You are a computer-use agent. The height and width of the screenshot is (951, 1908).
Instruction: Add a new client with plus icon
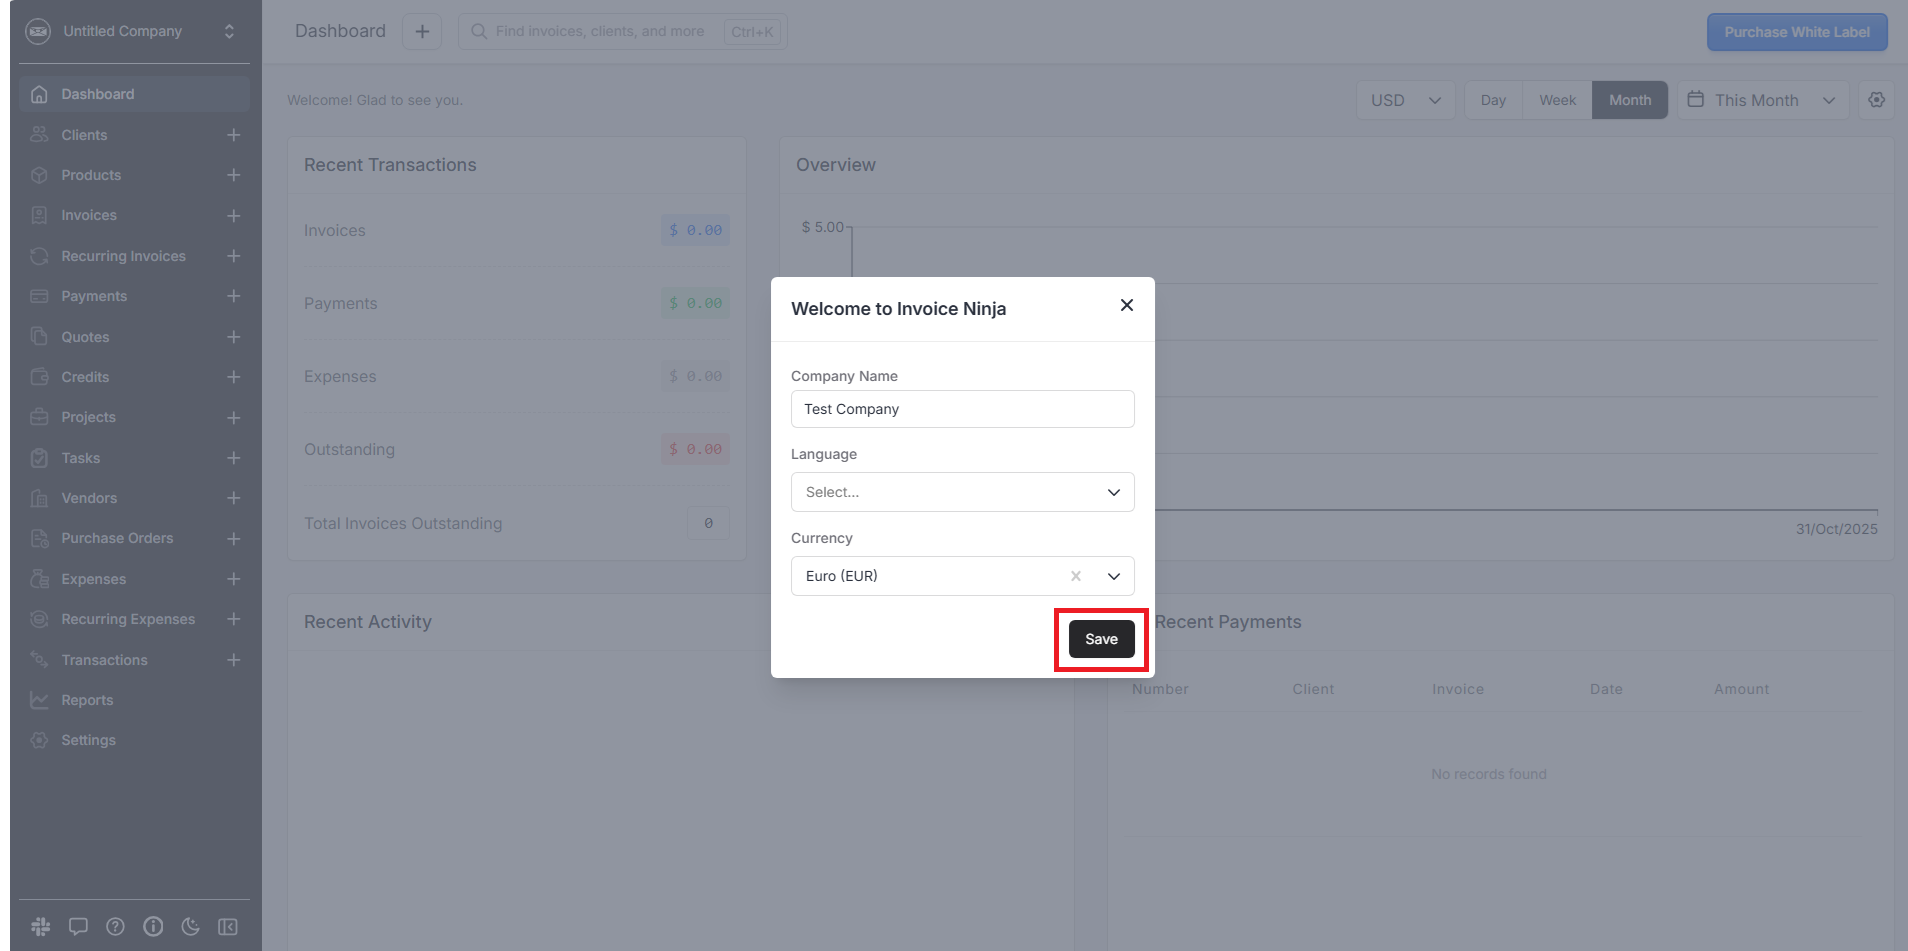click(233, 135)
